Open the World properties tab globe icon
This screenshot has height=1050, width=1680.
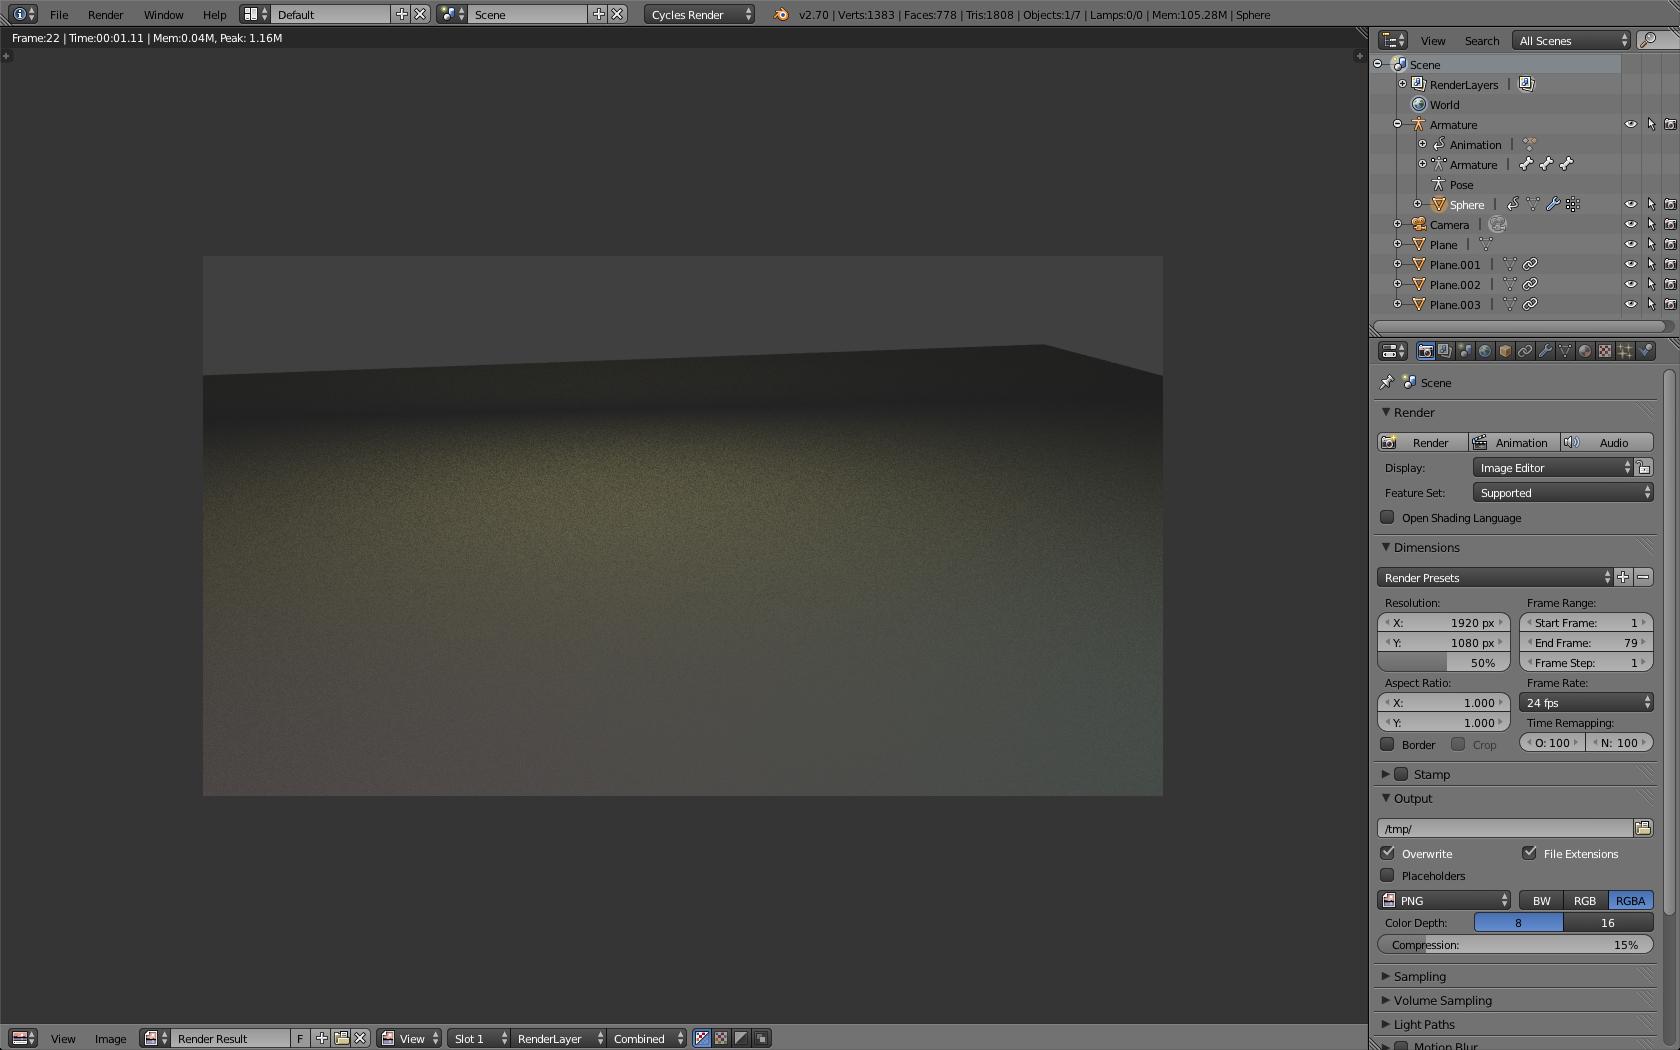coord(1485,351)
